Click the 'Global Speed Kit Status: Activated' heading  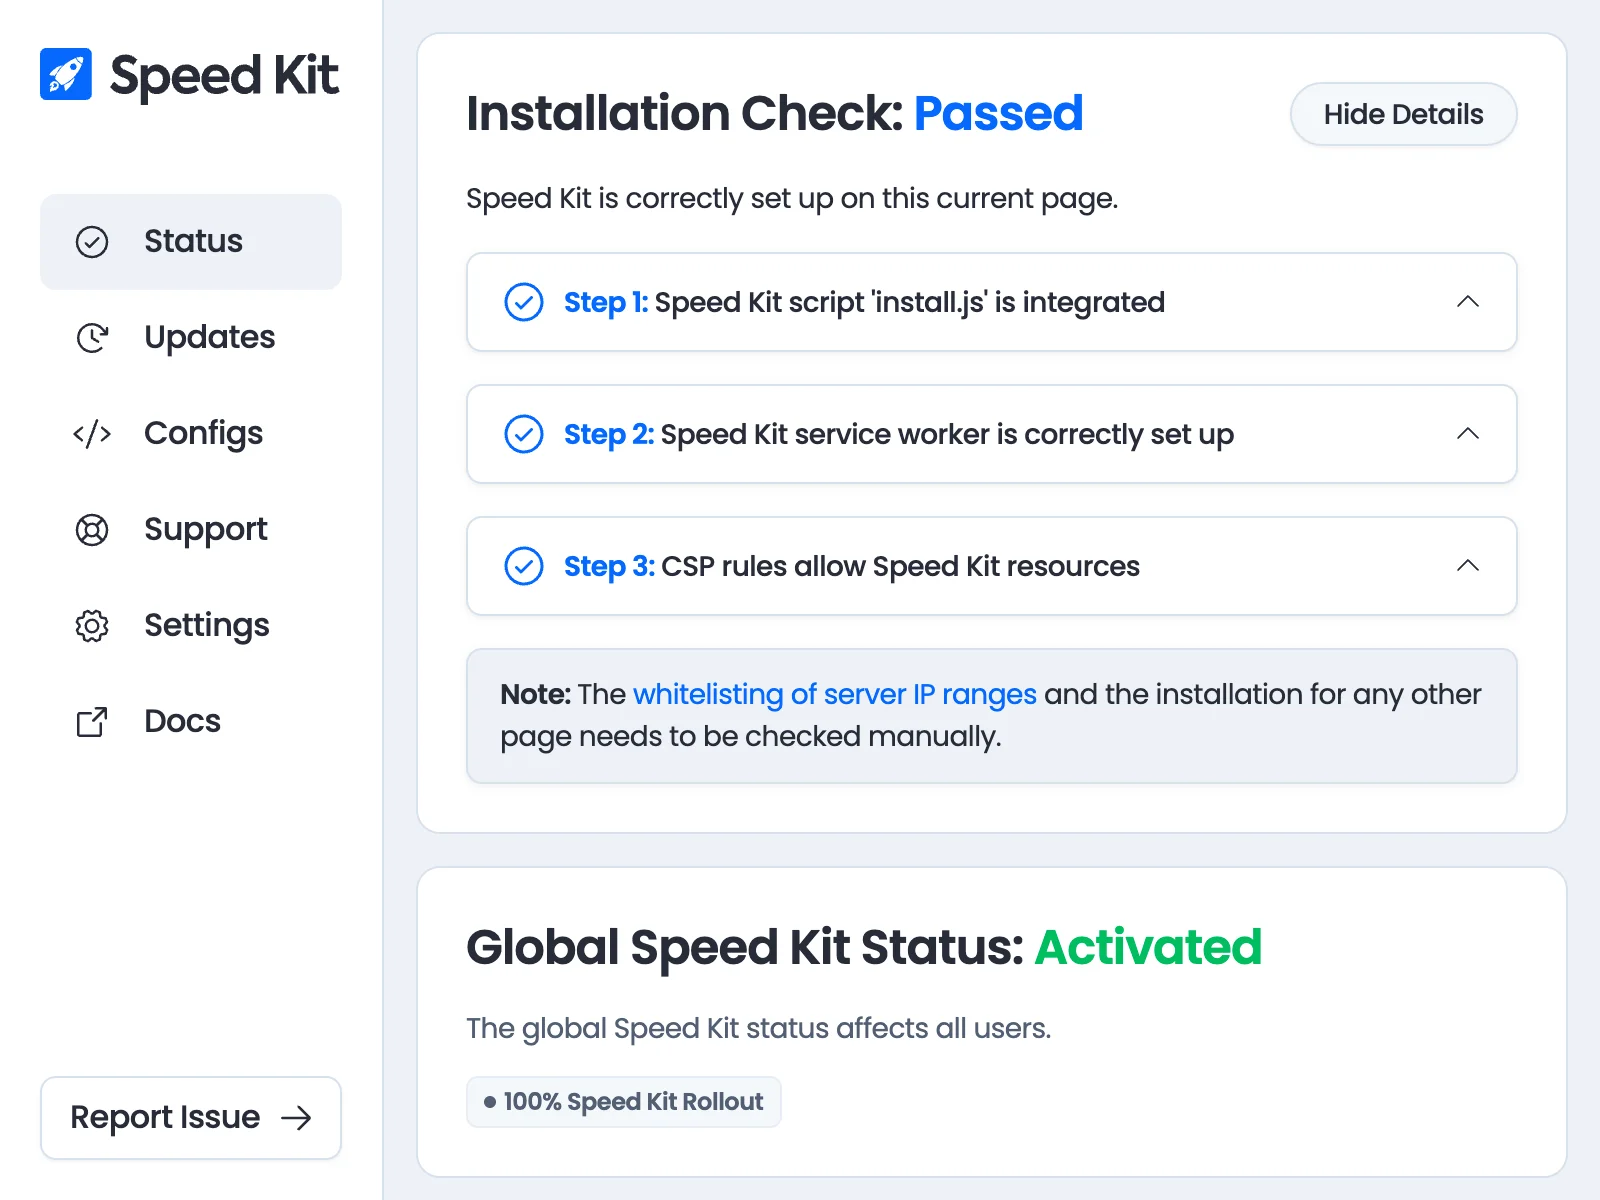[x=864, y=947]
